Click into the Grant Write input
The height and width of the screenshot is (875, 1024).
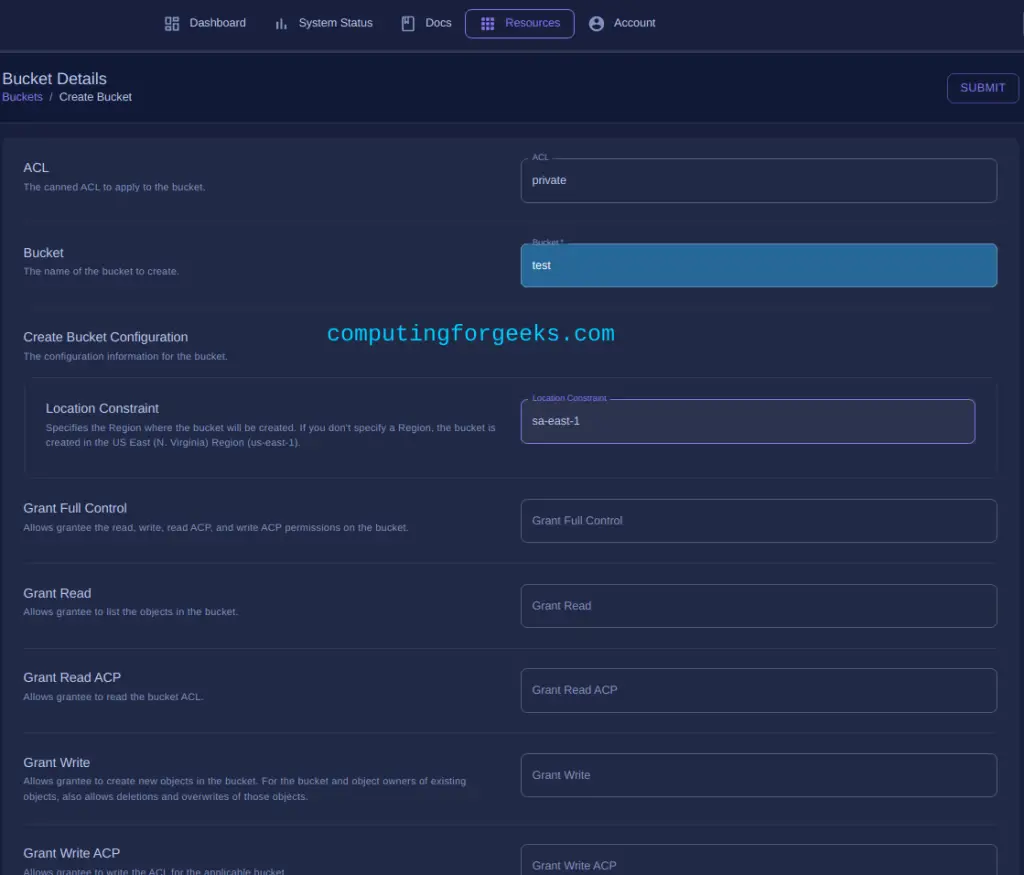coord(758,775)
